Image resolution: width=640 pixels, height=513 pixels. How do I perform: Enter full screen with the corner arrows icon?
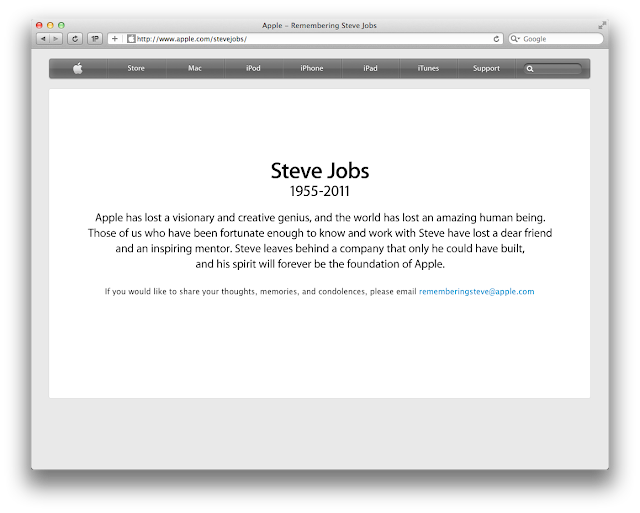(602, 25)
